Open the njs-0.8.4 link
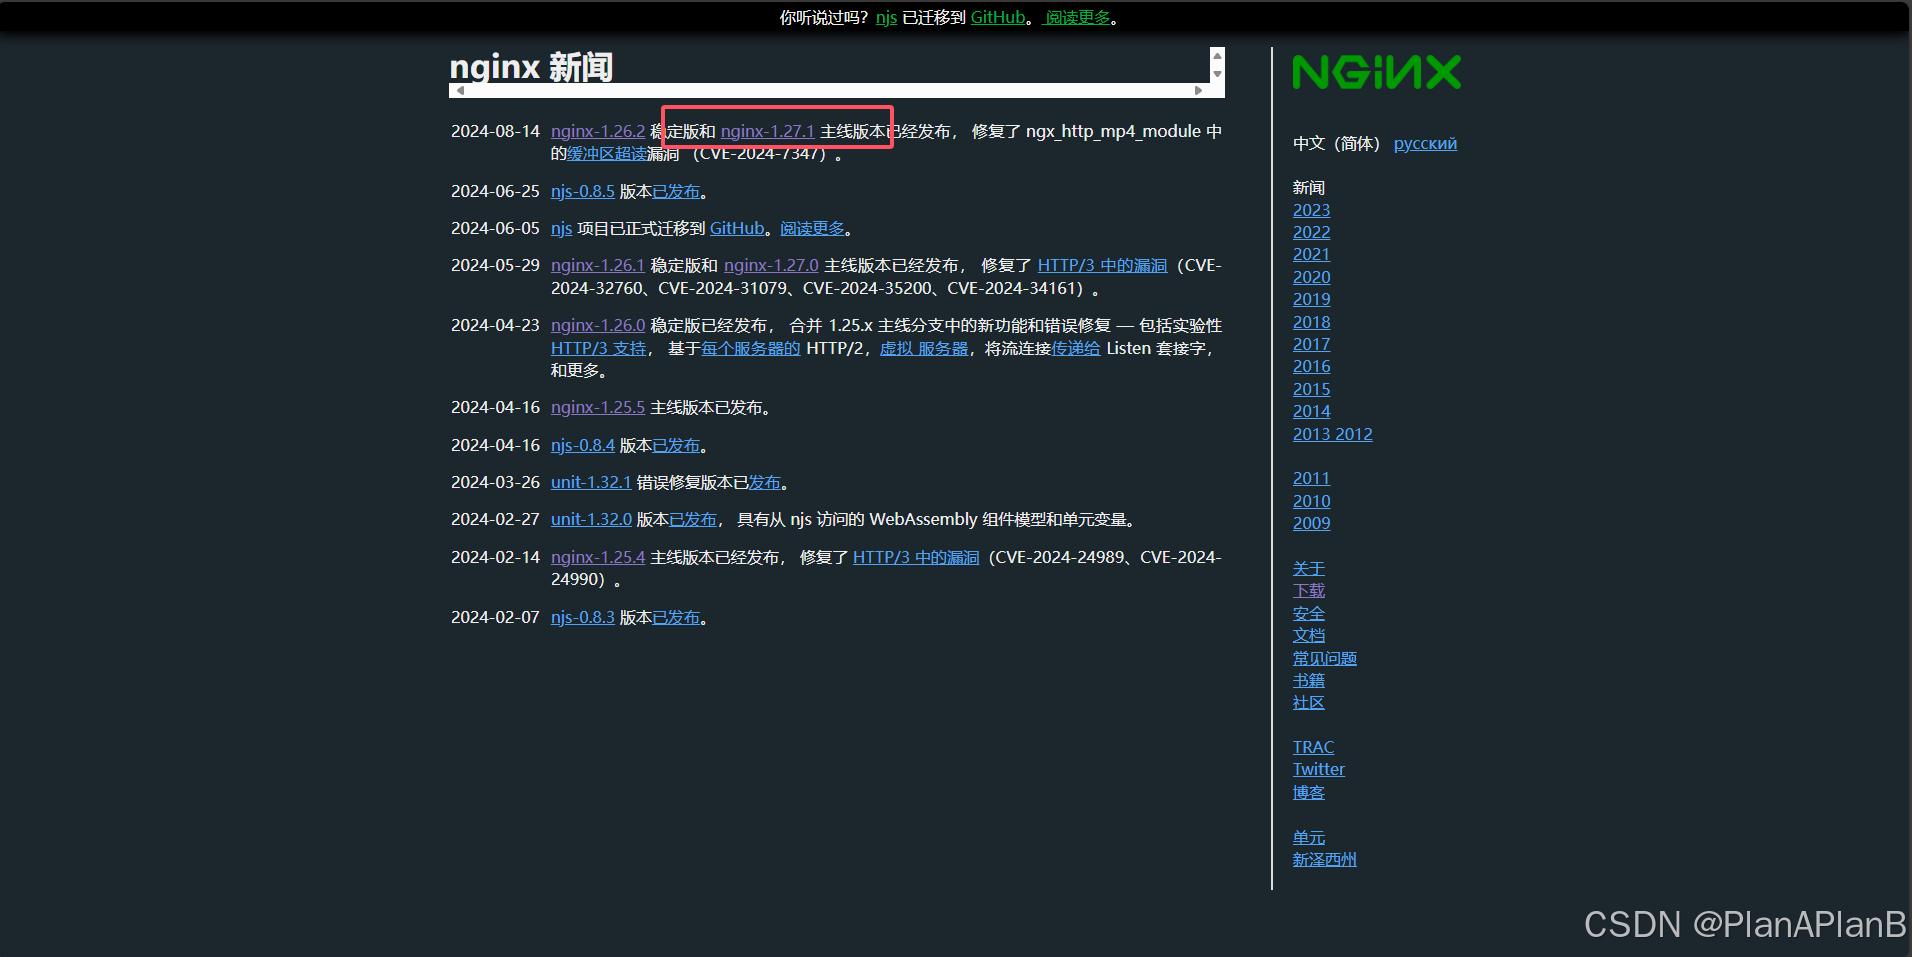Screen dimensions: 1912x957 (x=583, y=446)
